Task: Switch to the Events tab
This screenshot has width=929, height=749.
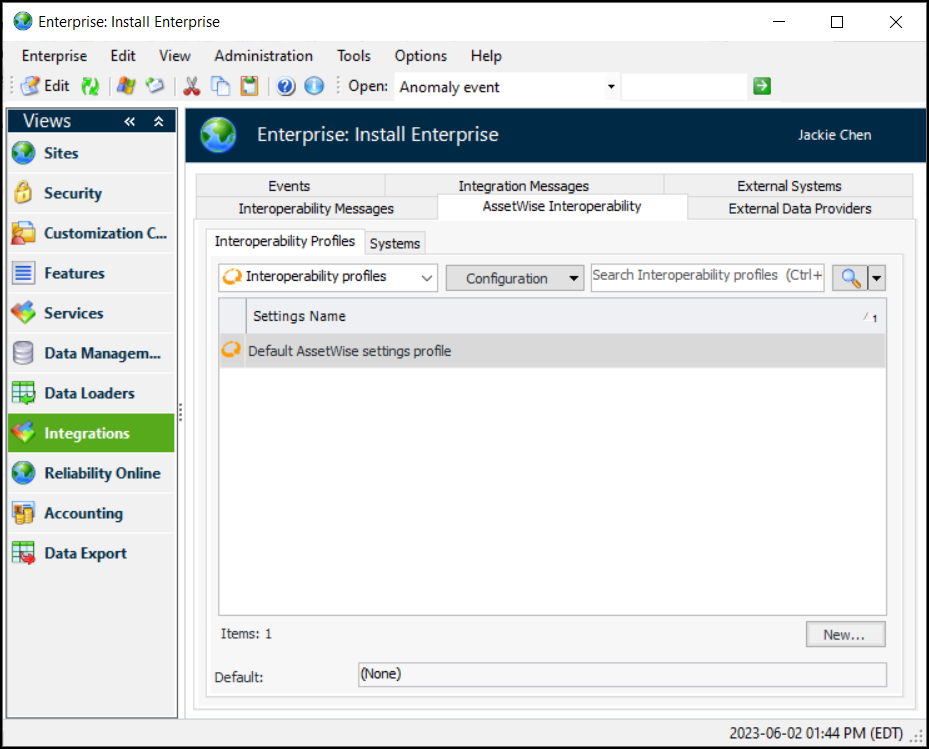Action: click(x=290, y=185)
